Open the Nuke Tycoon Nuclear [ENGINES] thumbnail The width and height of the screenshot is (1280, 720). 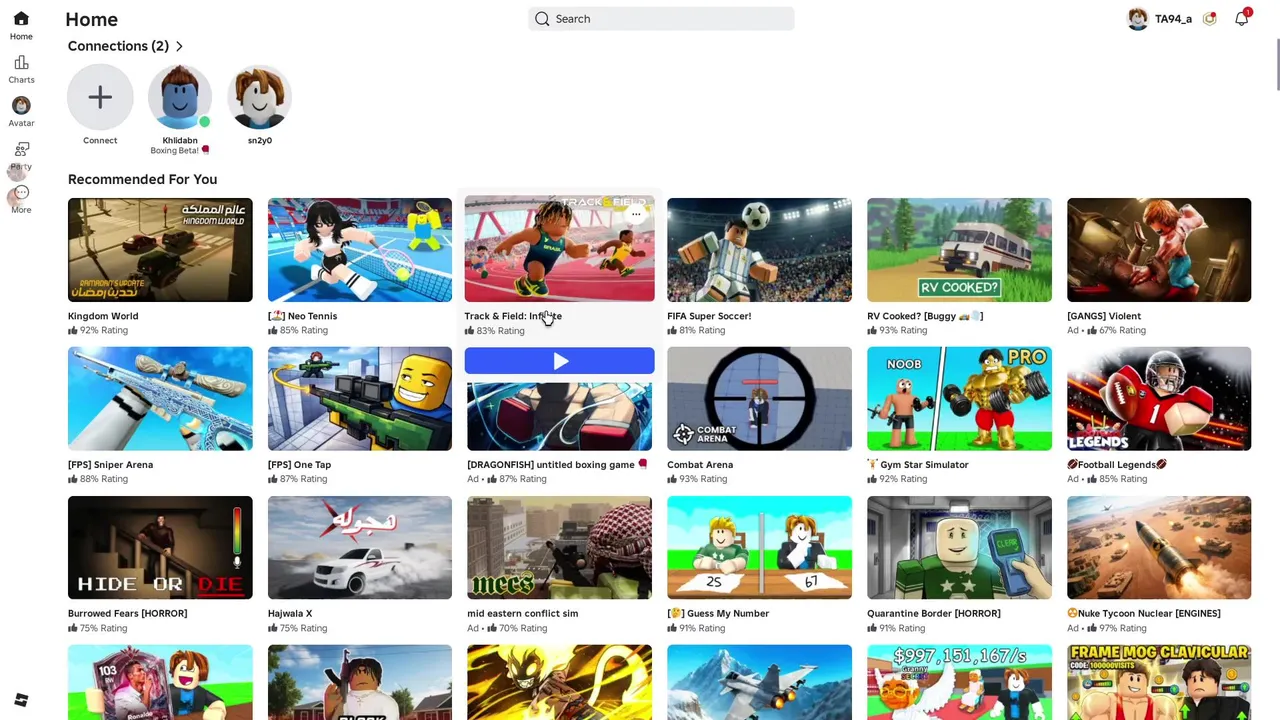1159,548
